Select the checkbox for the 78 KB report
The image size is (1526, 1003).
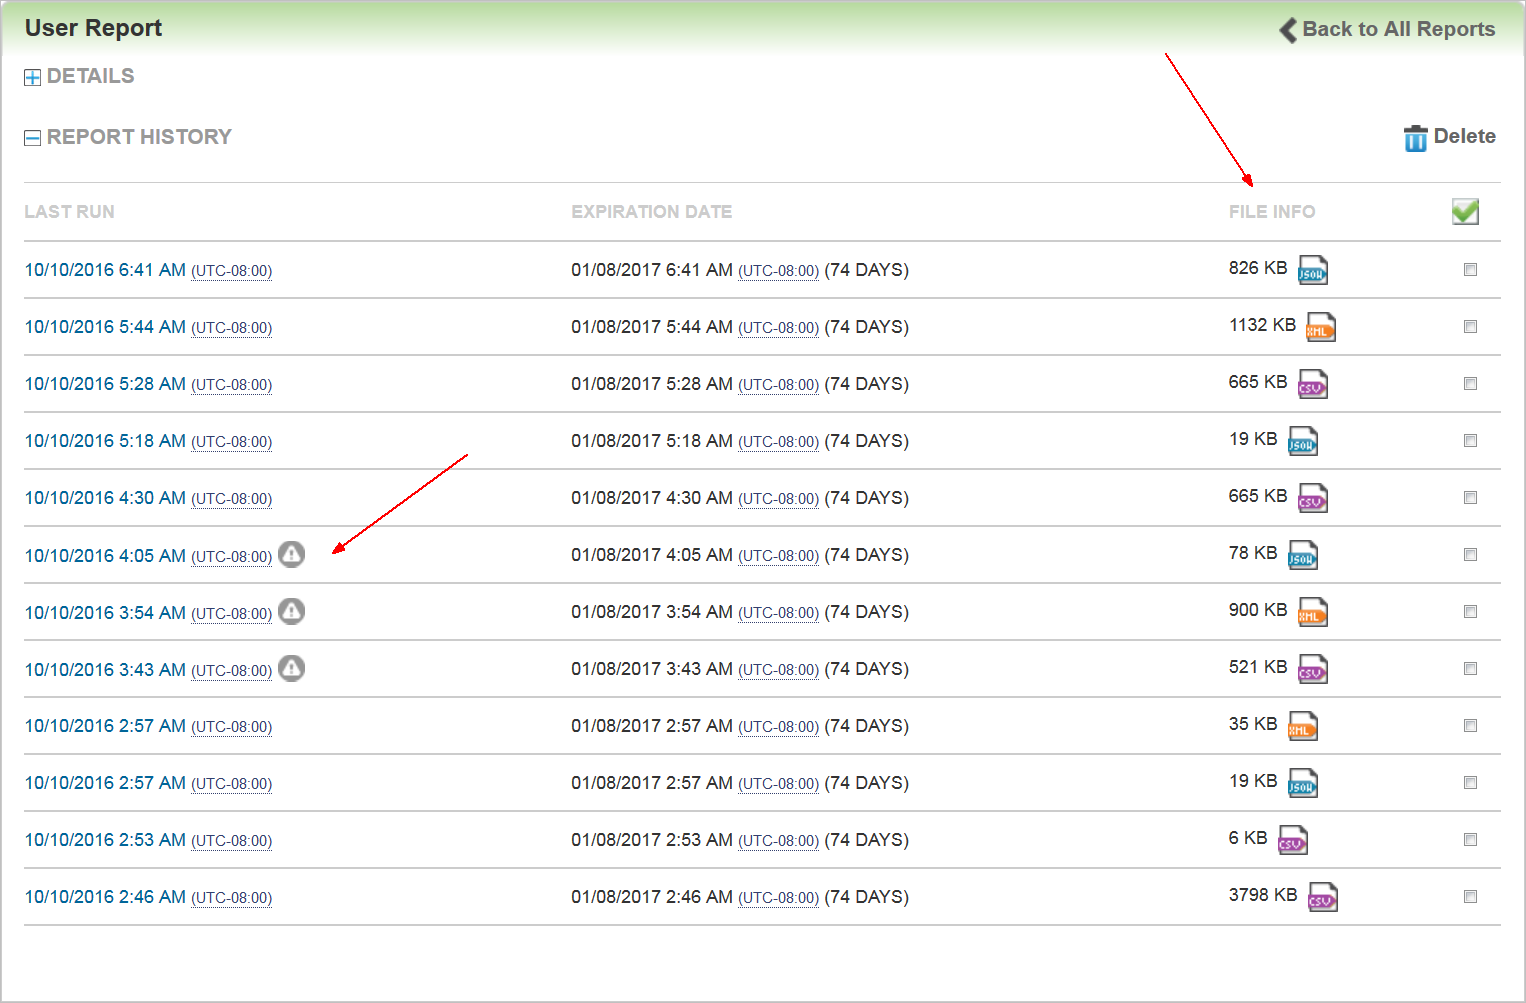click(x=1470, y=554)
